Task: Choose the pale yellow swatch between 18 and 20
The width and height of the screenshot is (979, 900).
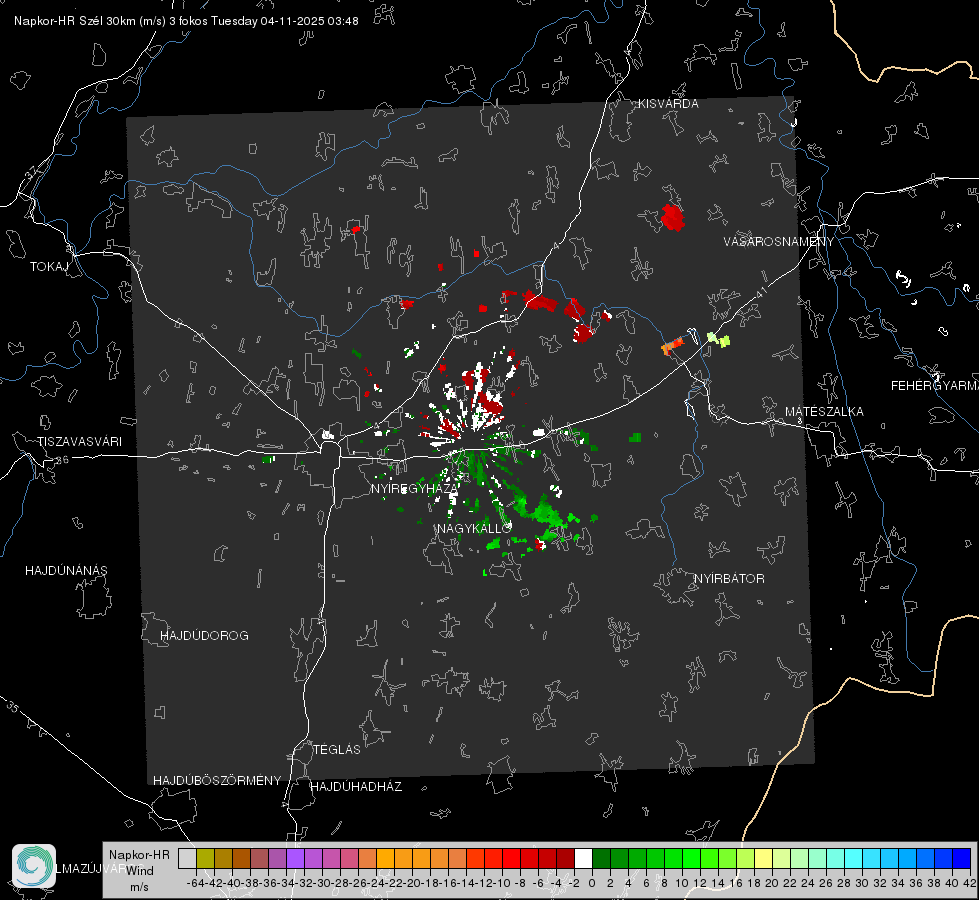Action: tap(763, 858)
